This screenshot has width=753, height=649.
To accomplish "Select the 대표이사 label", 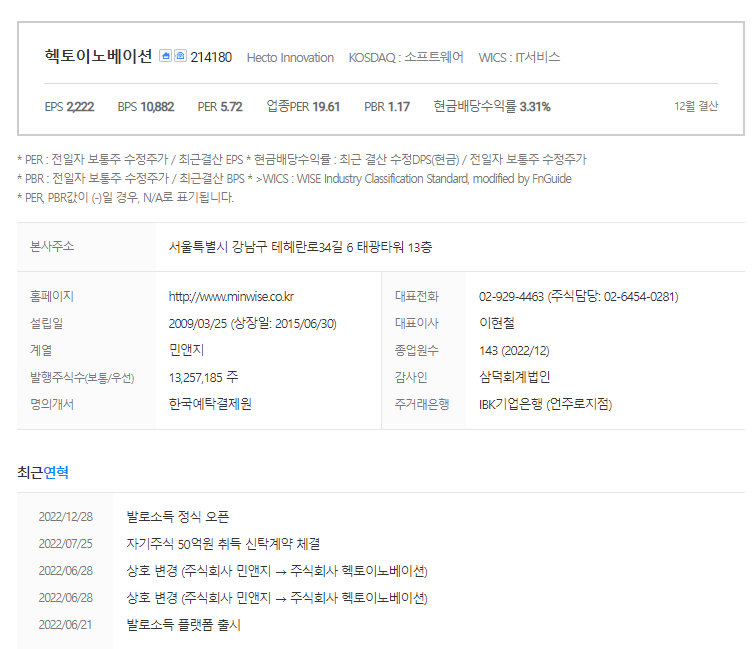I will click(417, 323).
